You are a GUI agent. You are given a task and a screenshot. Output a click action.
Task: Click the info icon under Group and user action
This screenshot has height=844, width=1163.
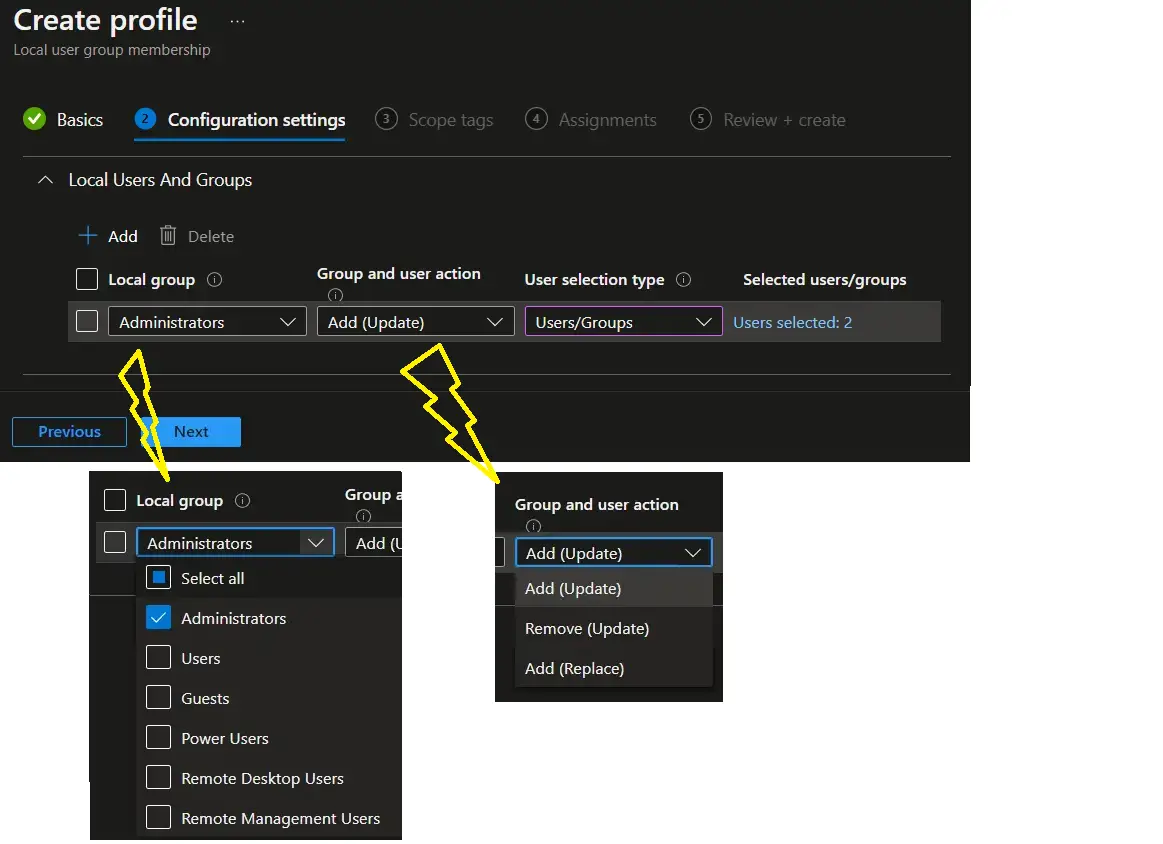335,296
